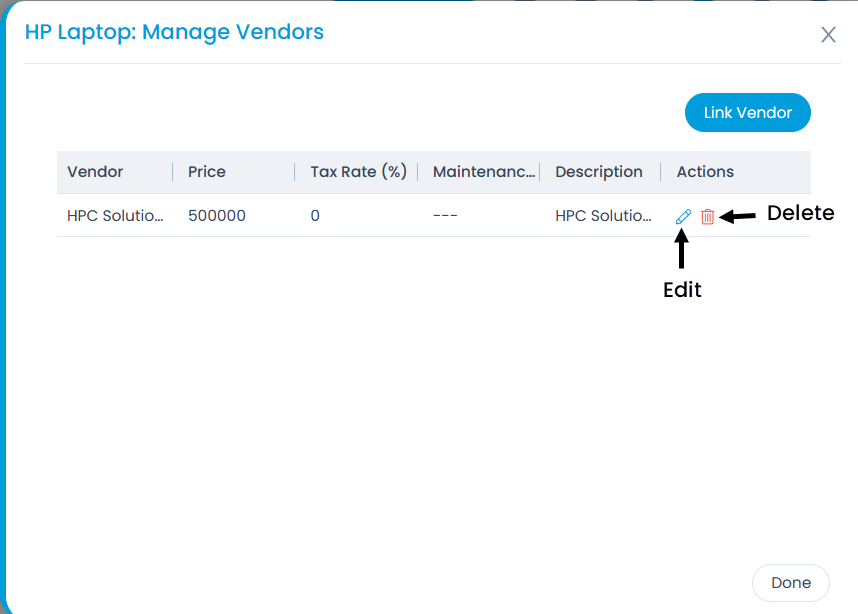Select the Vendor column header
This screenshot has width=858, height=614.
95,171
